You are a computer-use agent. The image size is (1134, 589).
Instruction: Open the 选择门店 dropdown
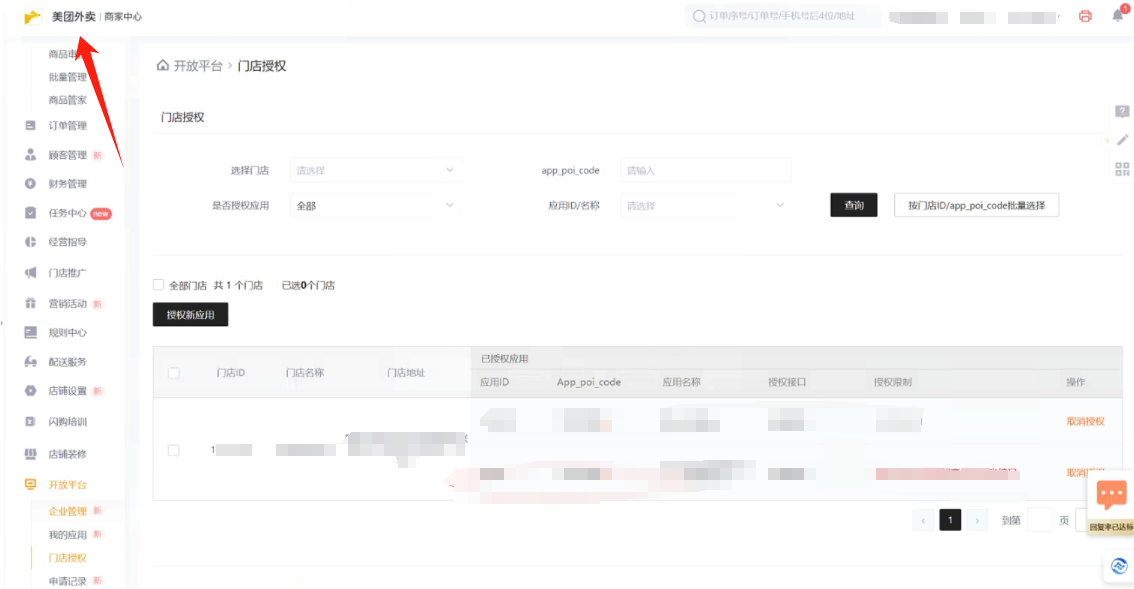pyautogui.click(x=375, y=170)
